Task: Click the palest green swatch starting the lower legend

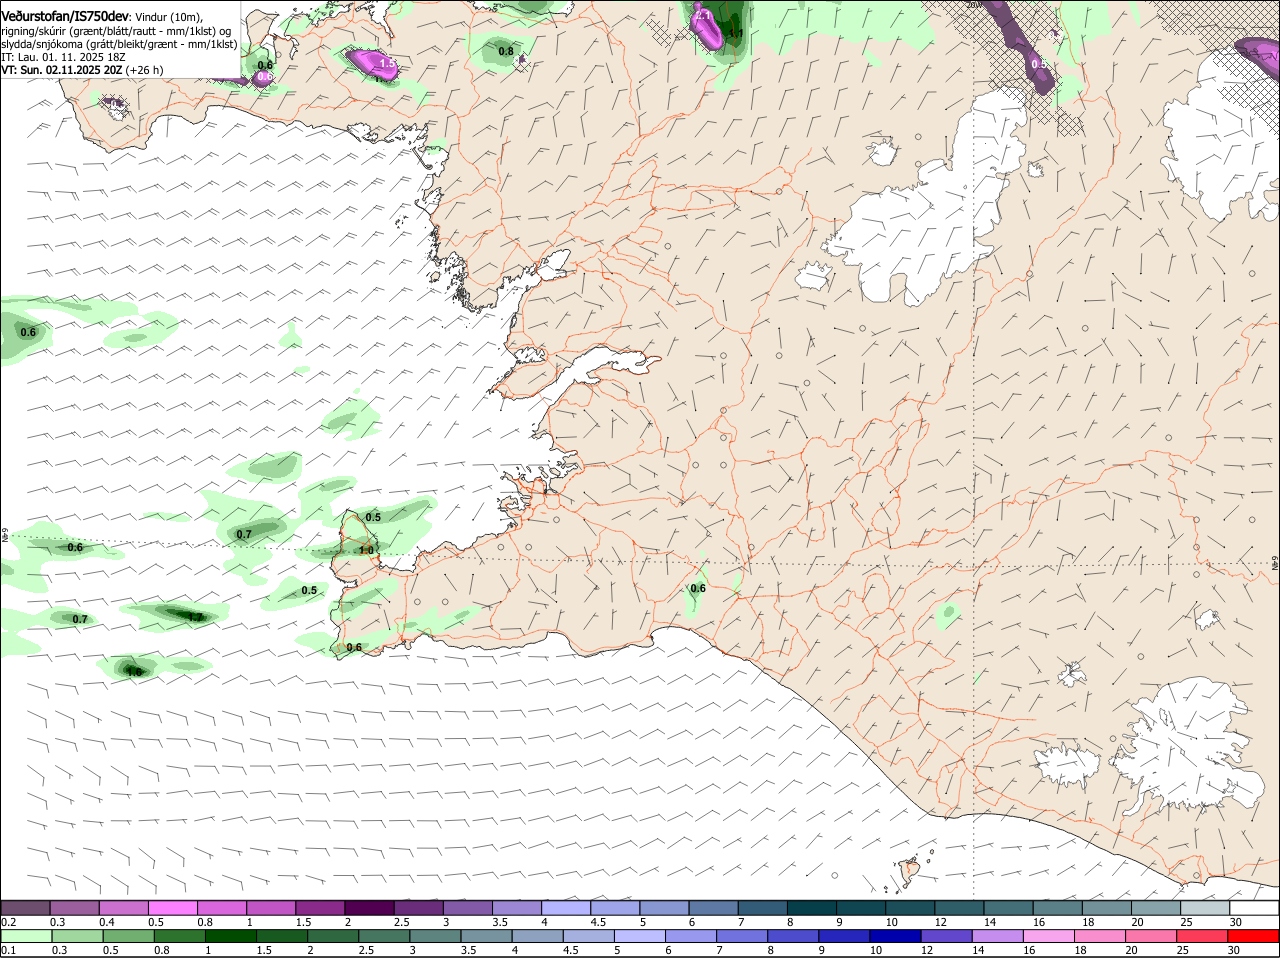Action: click(x=26, y=935)
